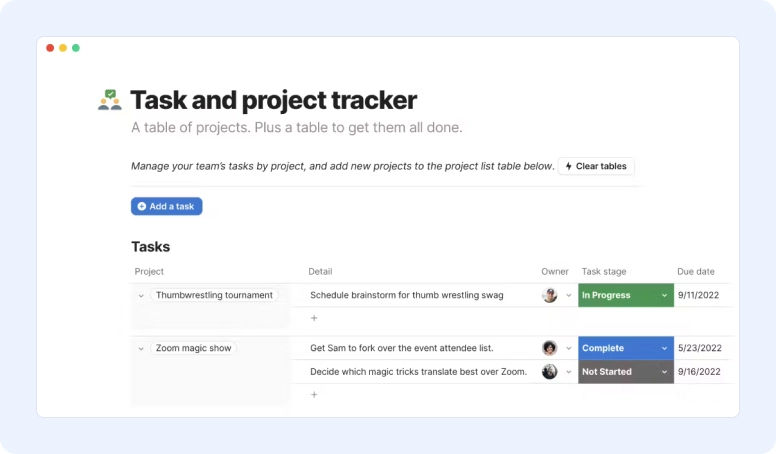Click the Task stage column header

click(x=604, y=271)
